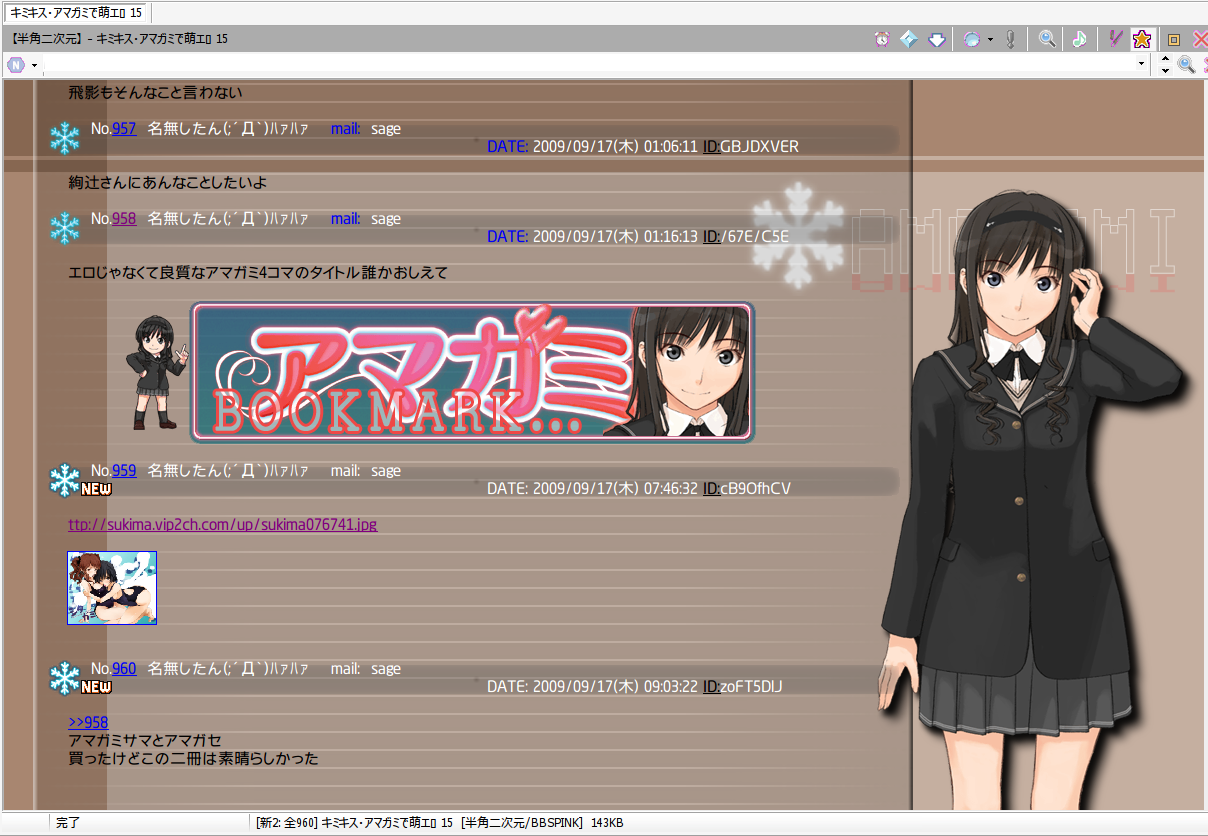Click the snowflake icon beside post 958

click(x=65, y=228)
